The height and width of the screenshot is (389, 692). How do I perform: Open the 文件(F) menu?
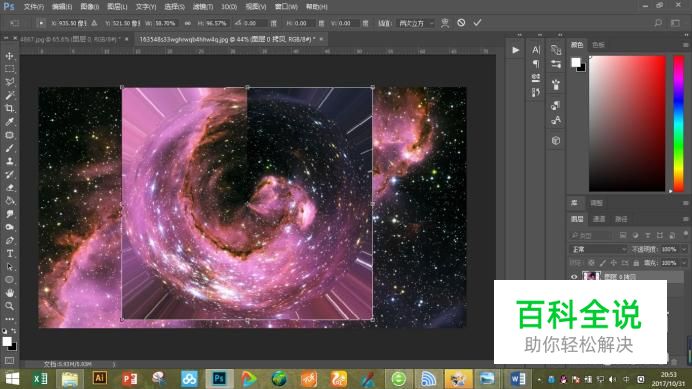pyautogui.click(x=34, y=7)
